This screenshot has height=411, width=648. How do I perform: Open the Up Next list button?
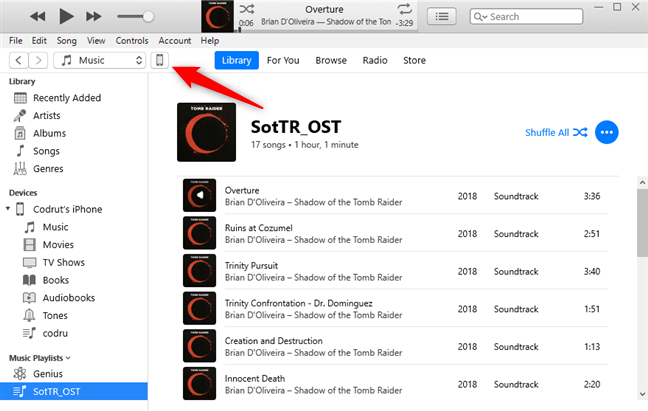[441, 17]
